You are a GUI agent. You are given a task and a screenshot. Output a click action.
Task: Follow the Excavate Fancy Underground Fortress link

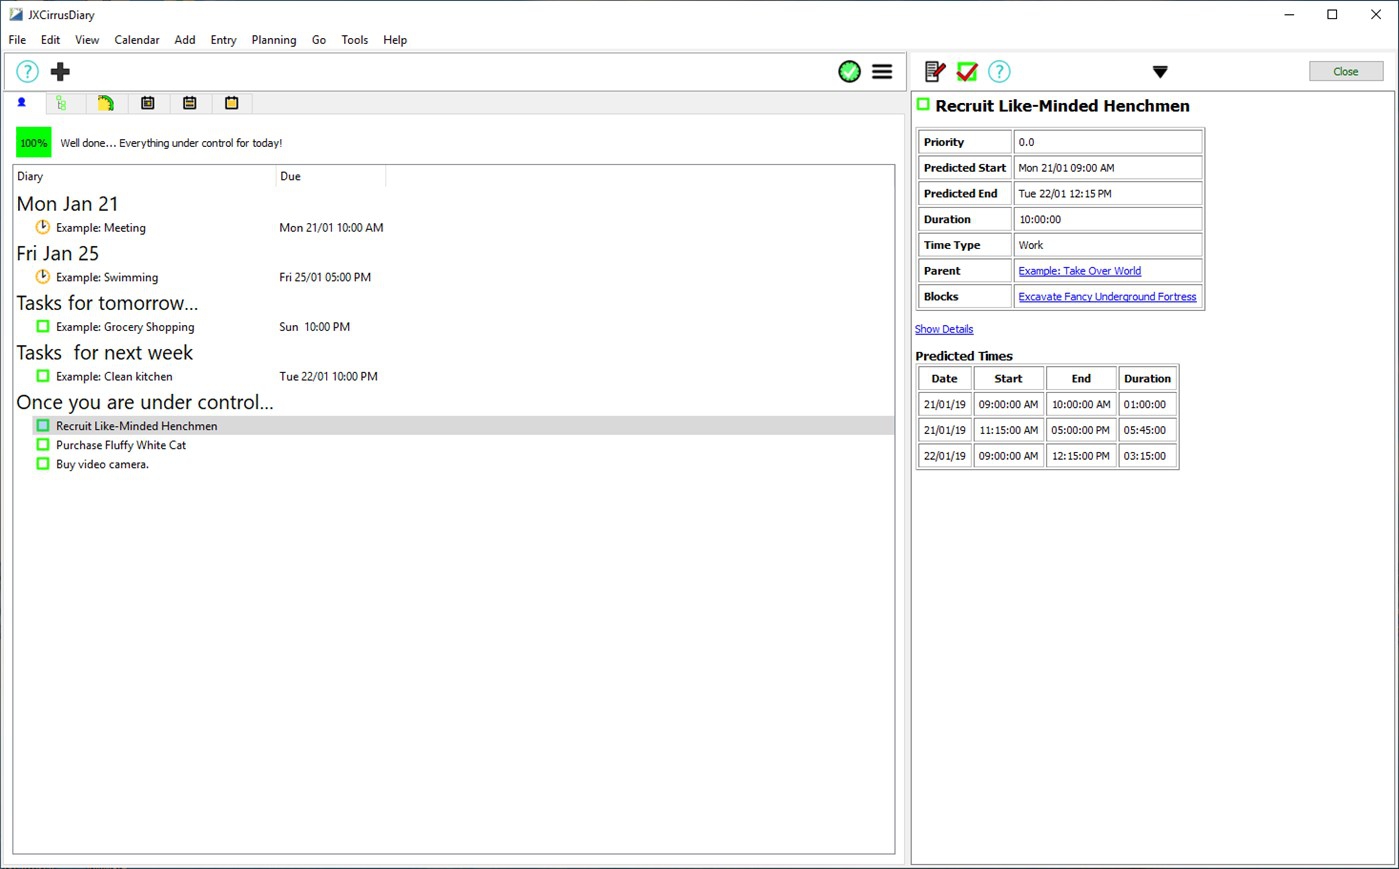click(1107, 297)
